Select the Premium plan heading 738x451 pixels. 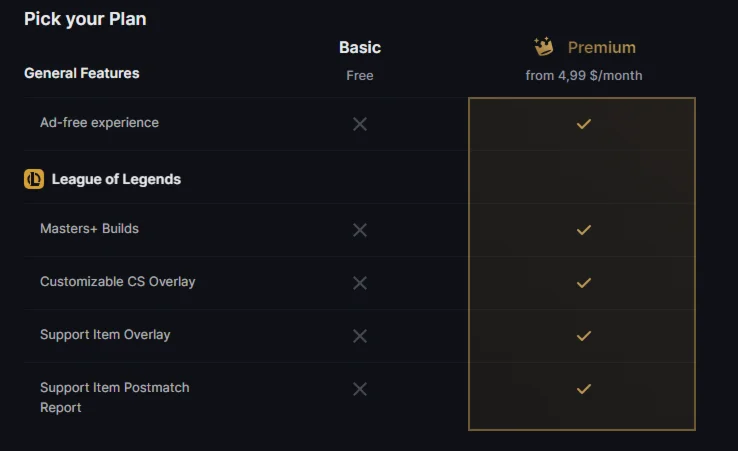click(601, 47)
